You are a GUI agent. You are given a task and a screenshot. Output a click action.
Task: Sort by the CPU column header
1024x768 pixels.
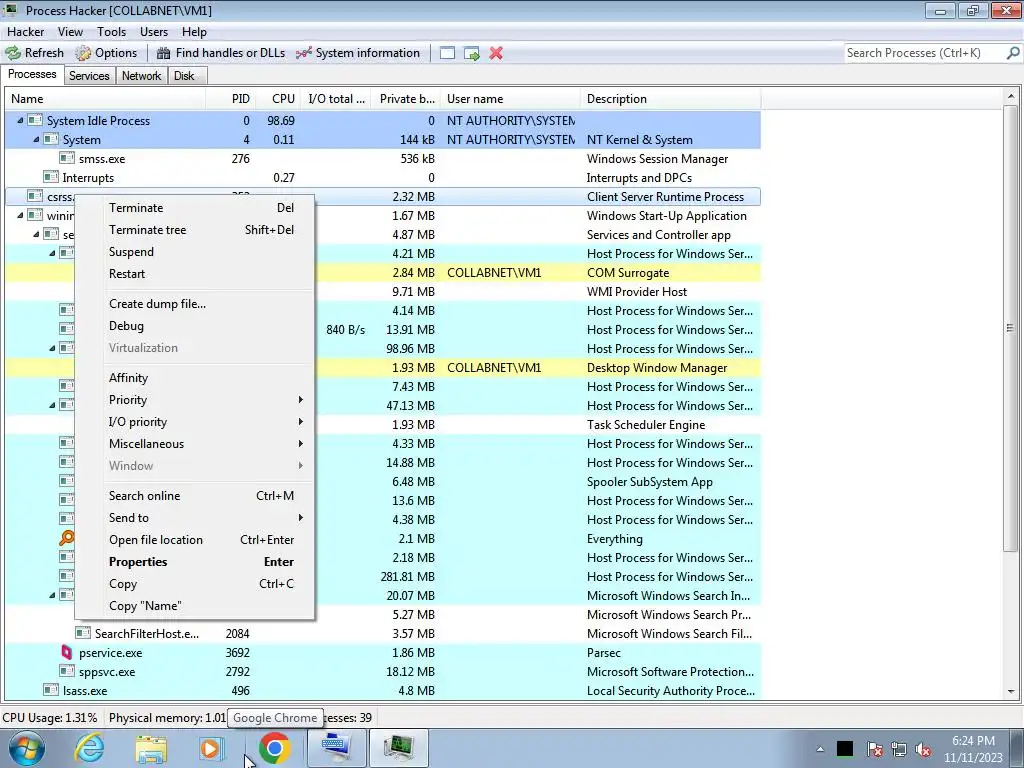point(278,99)
